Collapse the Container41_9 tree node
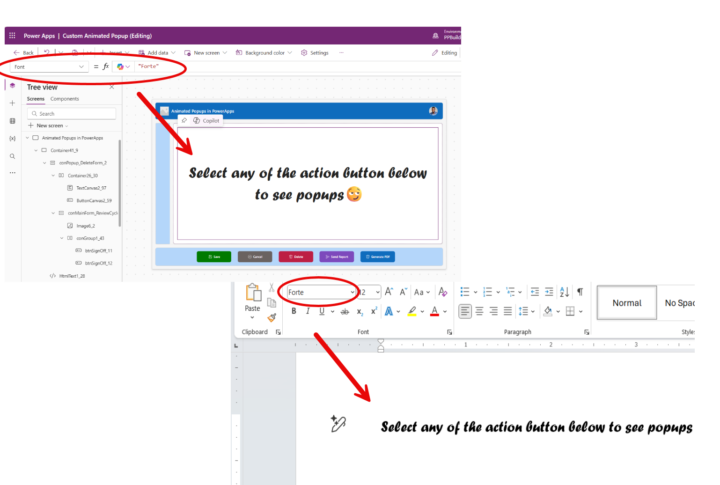This screenshot has width=720, height=485. pyautogui.click(x=36, y=150)
